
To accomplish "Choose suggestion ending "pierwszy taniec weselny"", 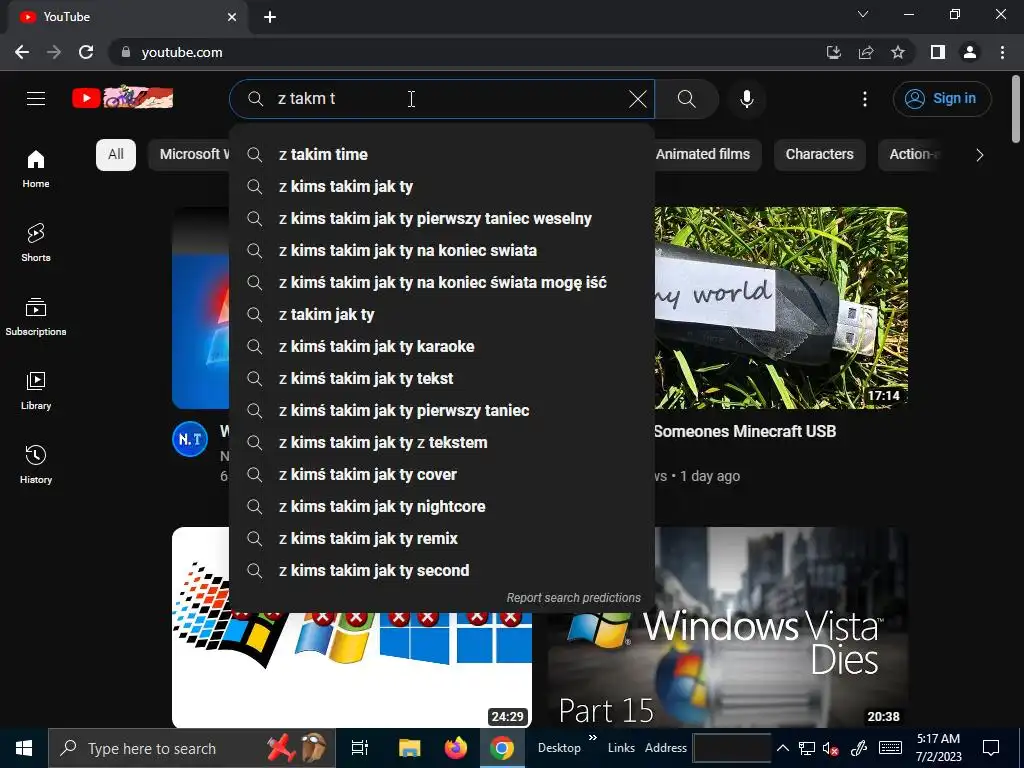I will click(441, 219).
